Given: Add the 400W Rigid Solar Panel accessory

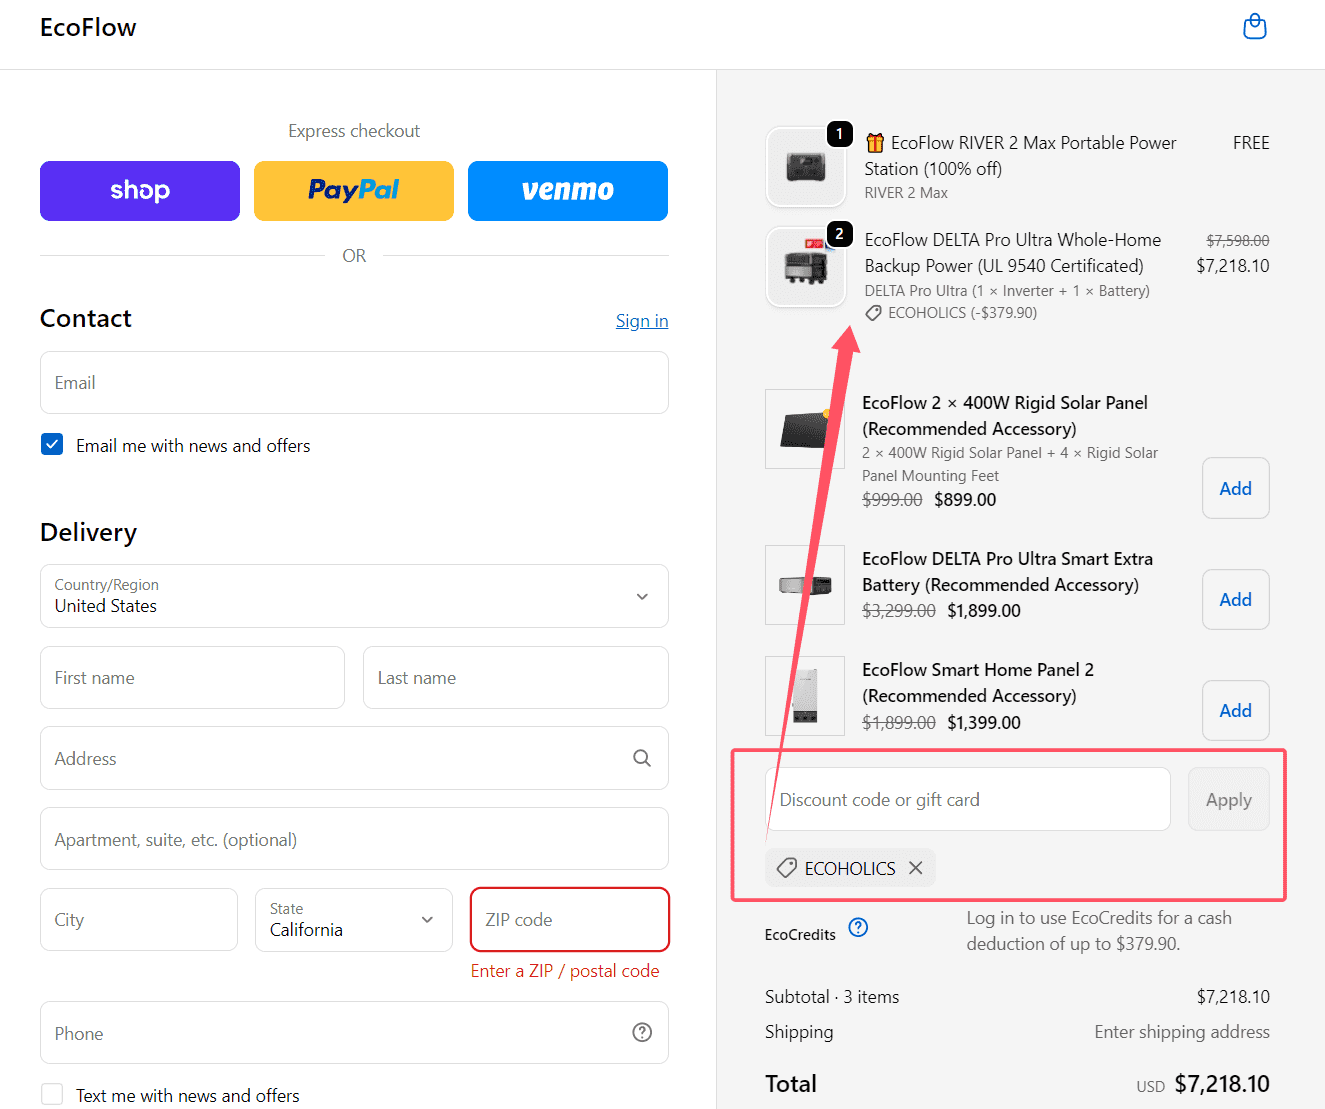Looking at the screenshot, I should click(x=1236, y=488).
